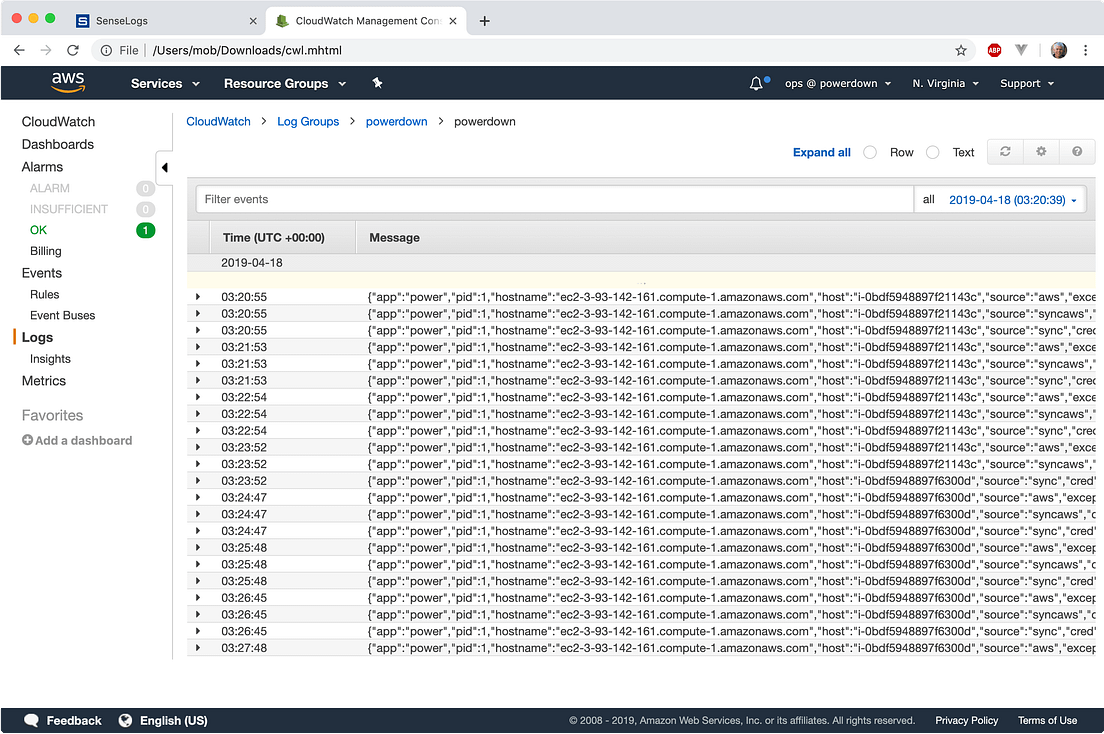Viewport: 1104px width, 734px height.
Task: Open the notifications bell icon
Action: (x=756, y=84)
